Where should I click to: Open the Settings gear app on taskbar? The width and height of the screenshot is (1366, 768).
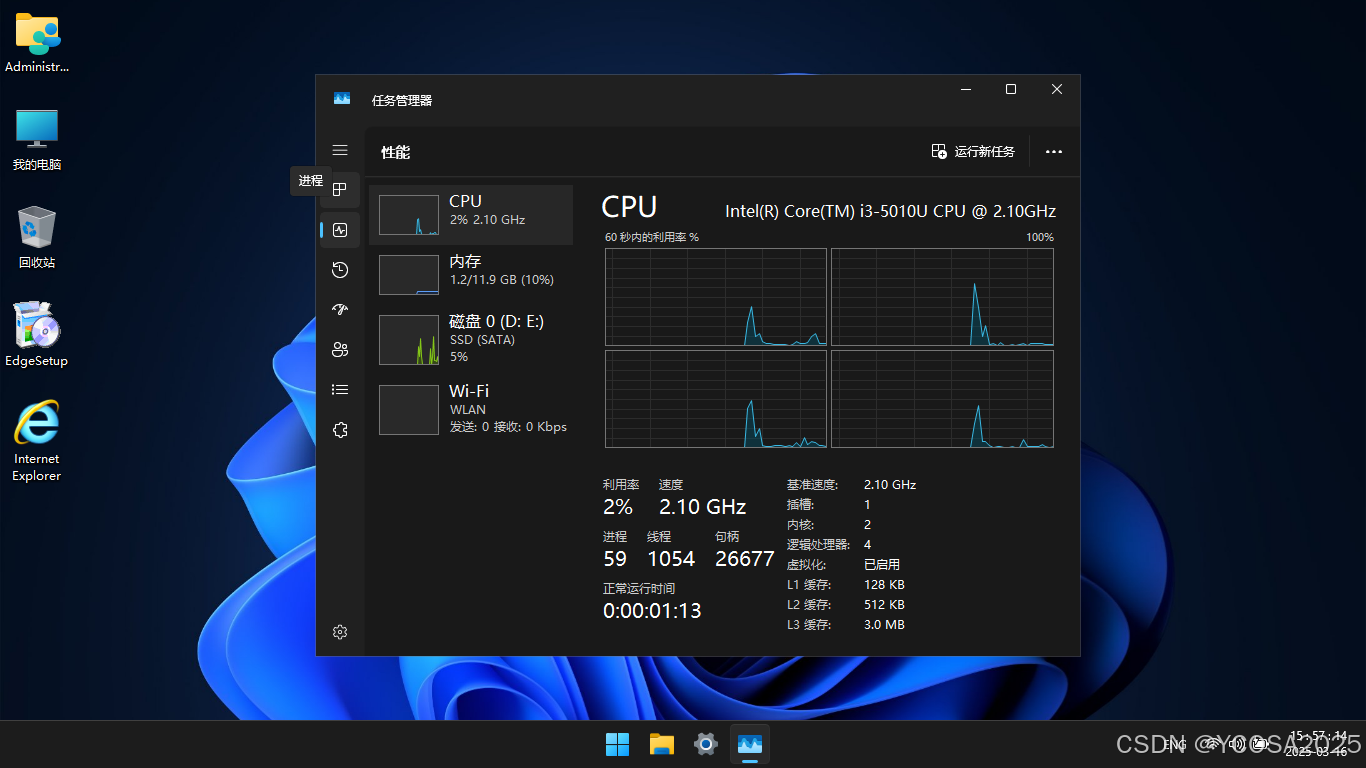coord(706,744)
